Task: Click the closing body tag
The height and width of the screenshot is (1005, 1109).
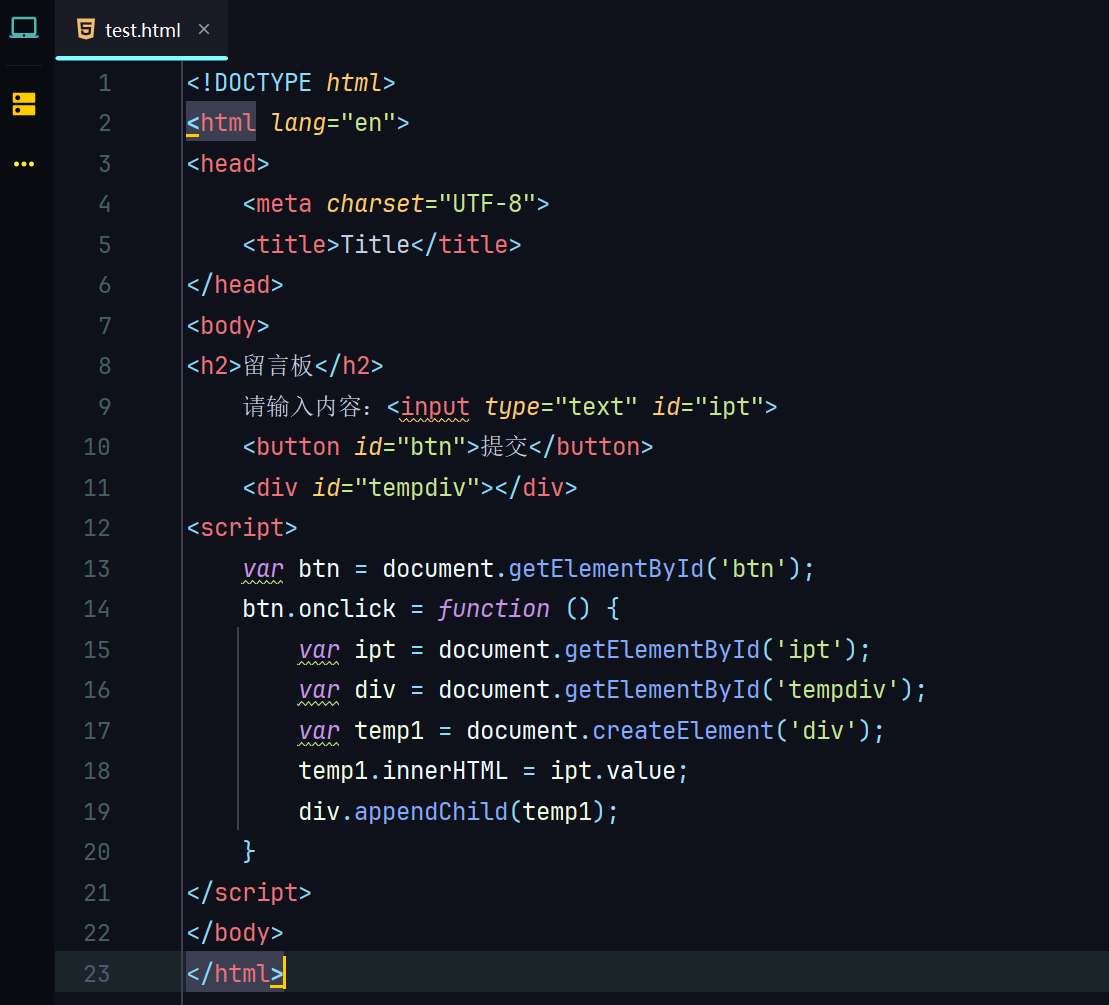Action: (235, 933)
